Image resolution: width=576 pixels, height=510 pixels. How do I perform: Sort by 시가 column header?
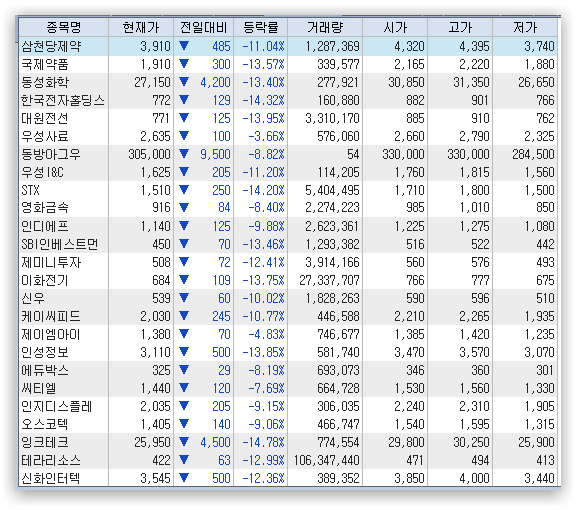point(395,28)
